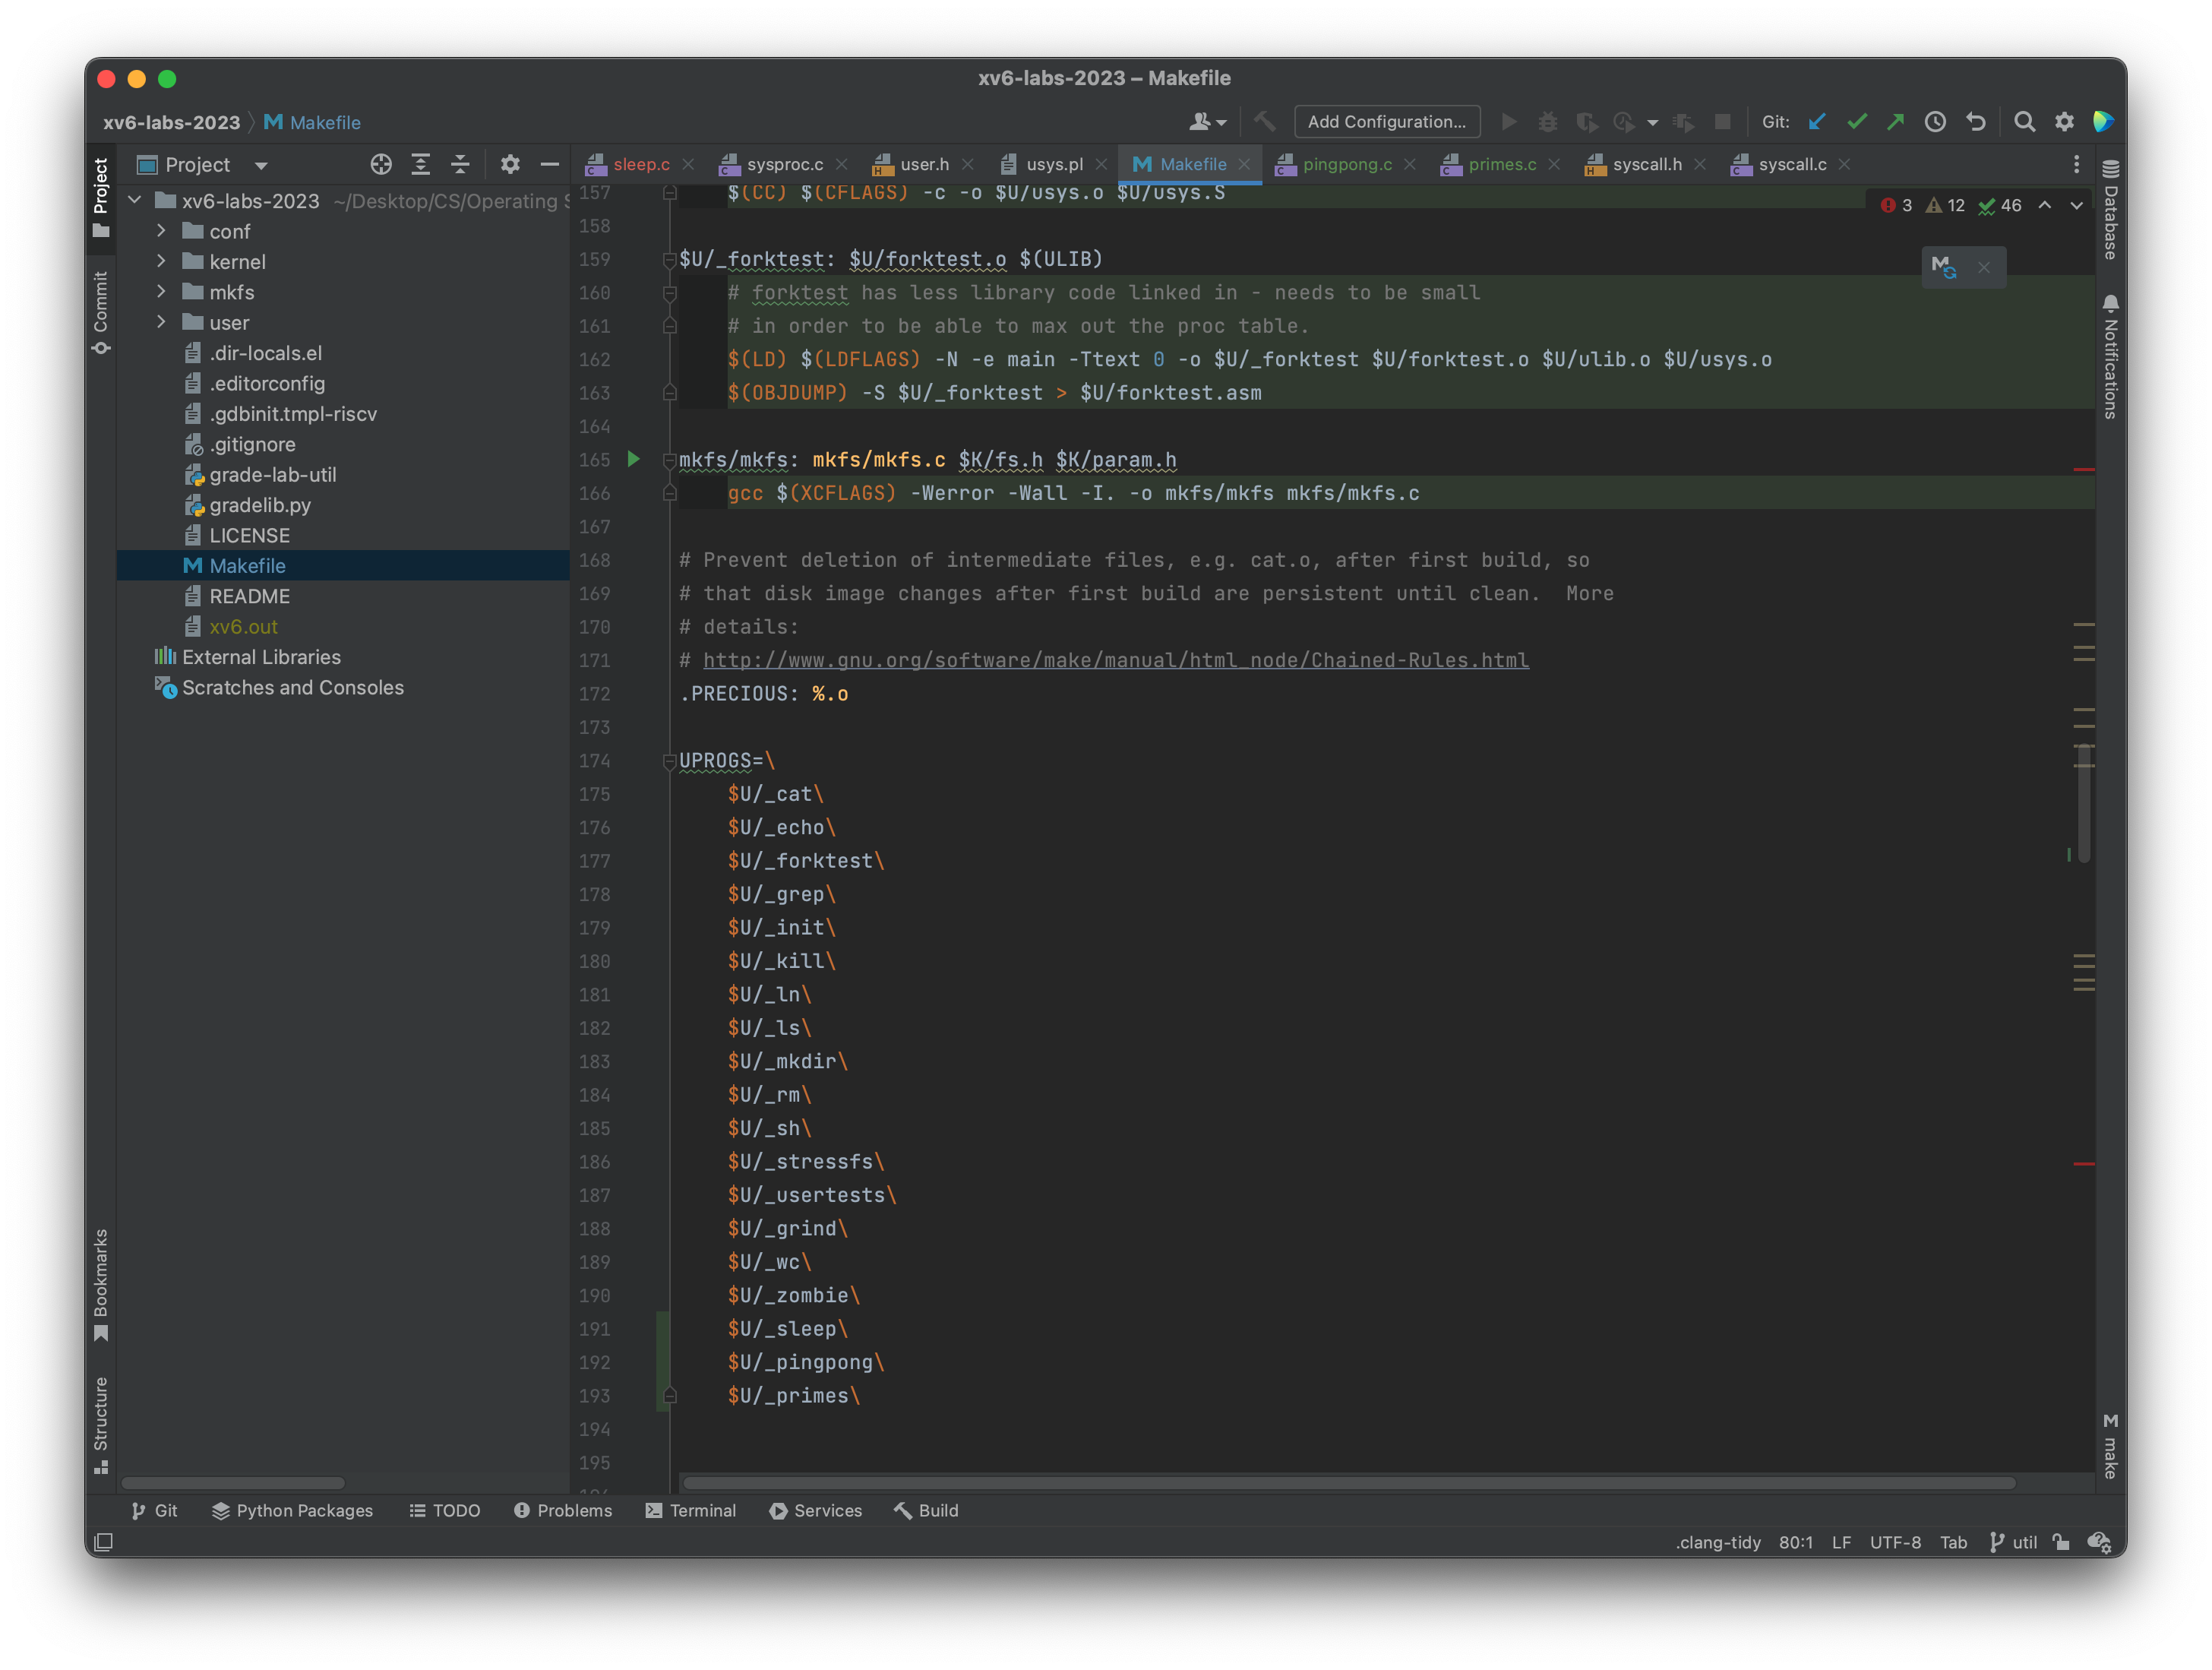Click the Commit green checkmark icon
This screenshot has width=2212, height=1670.
pos(1857,121)
